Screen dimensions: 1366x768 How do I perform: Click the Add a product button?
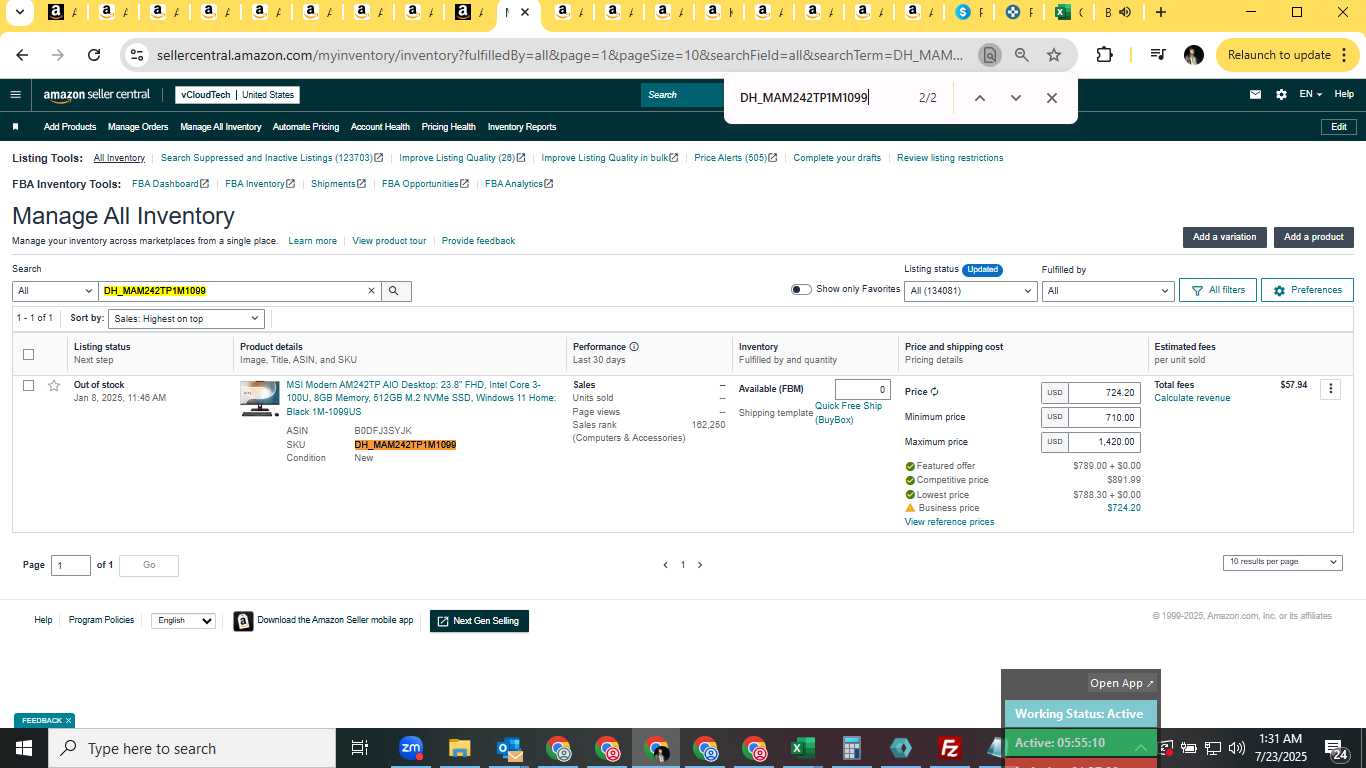click(x=1313, y=237)
